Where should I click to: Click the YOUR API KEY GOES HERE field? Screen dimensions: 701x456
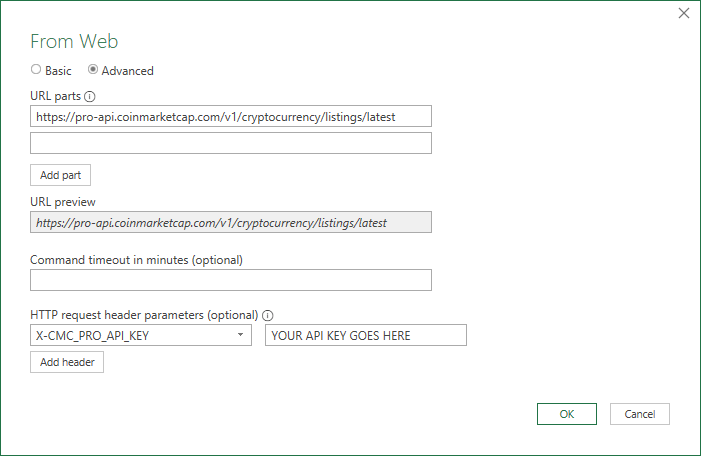tap(365, 336)
